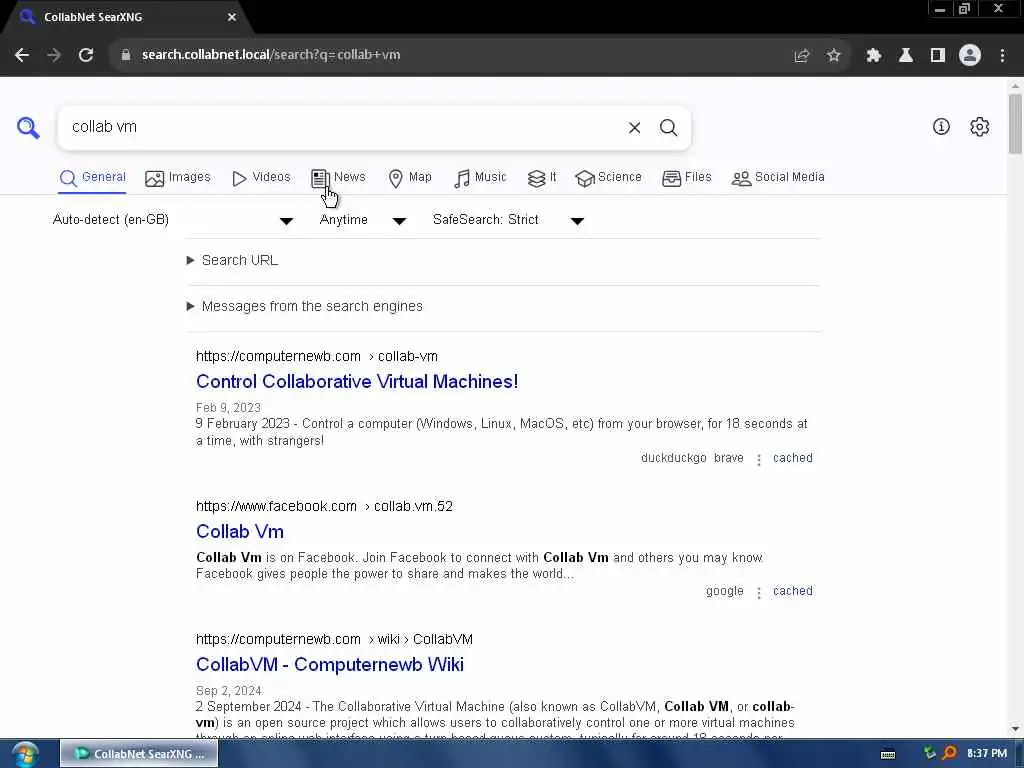Switch to the Music tab

coord(480,178)
